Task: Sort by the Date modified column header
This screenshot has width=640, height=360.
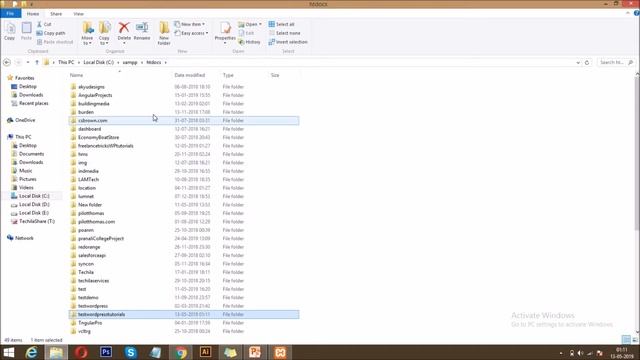Action: (190, 75)
